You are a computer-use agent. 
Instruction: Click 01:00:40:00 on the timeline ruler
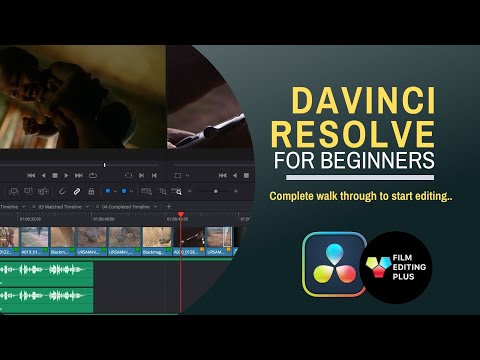pyautogui.click(x=104, y=219)
